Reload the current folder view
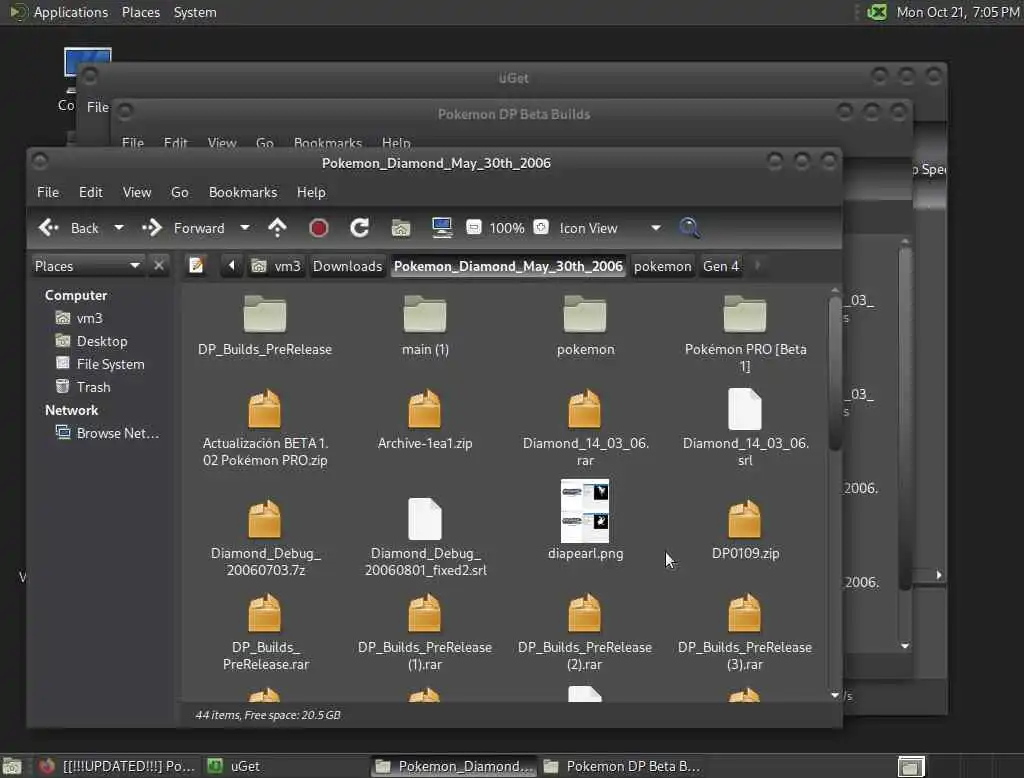The image size is (1024, 778). pyautogui.click(x=360, y=228)
